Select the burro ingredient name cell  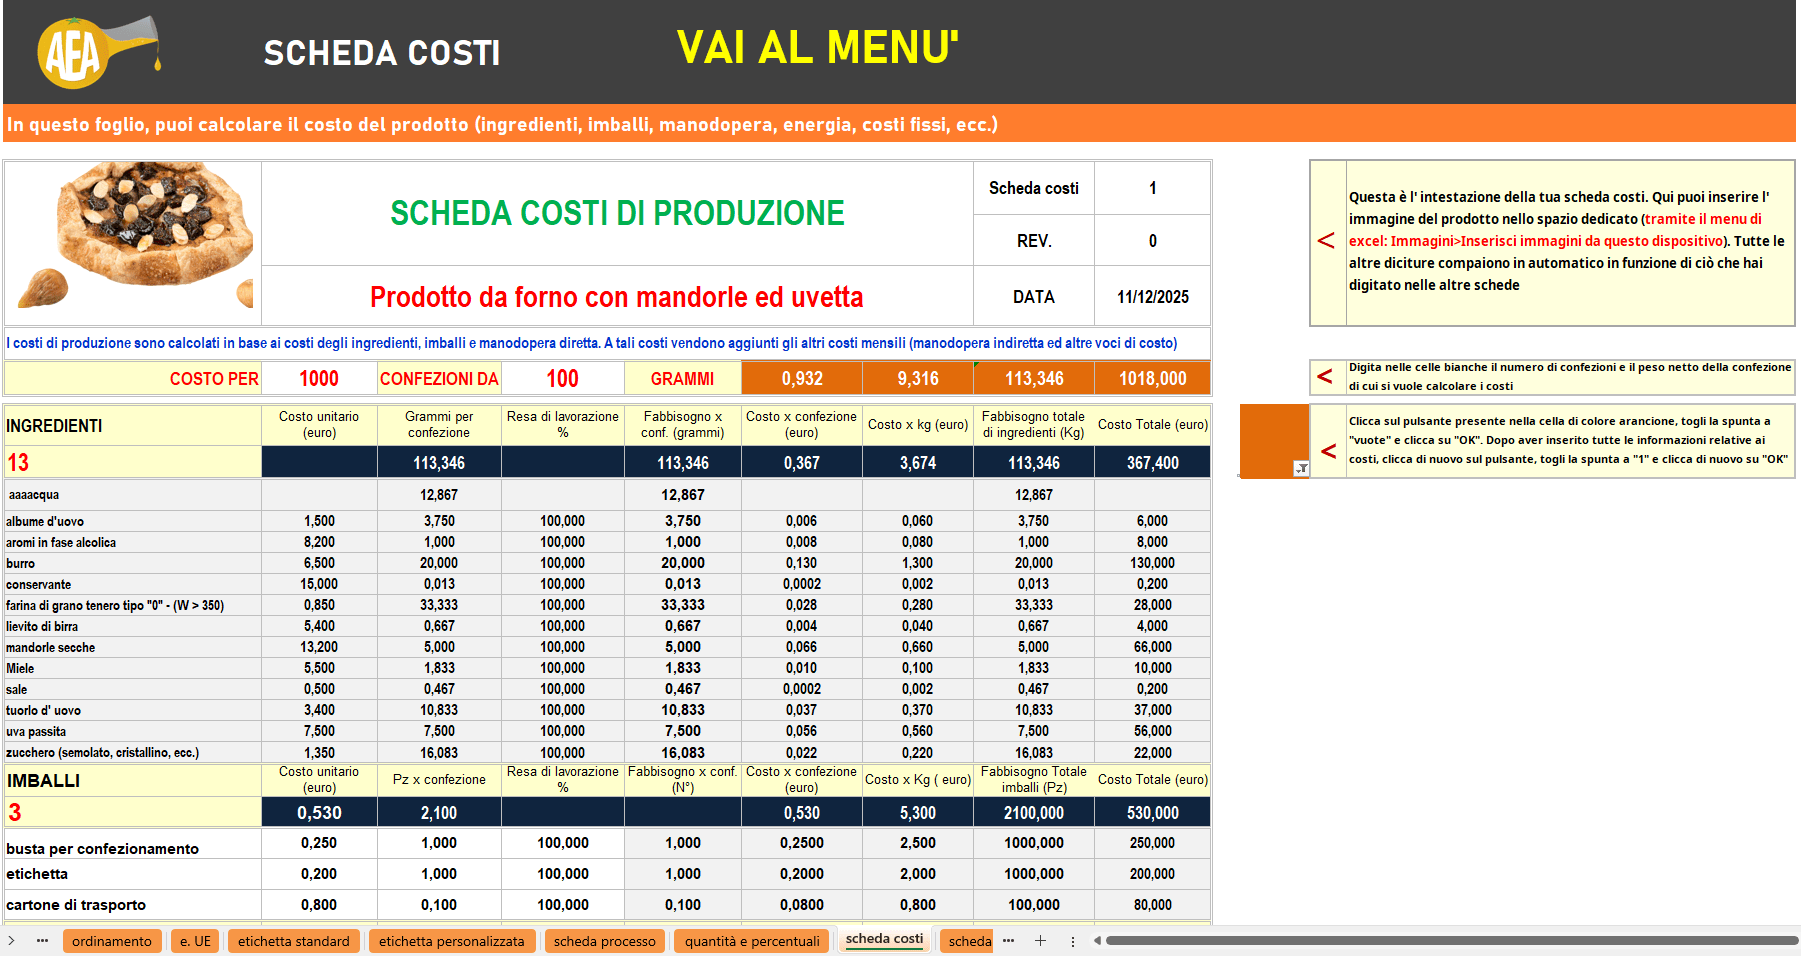coord(132,563)
